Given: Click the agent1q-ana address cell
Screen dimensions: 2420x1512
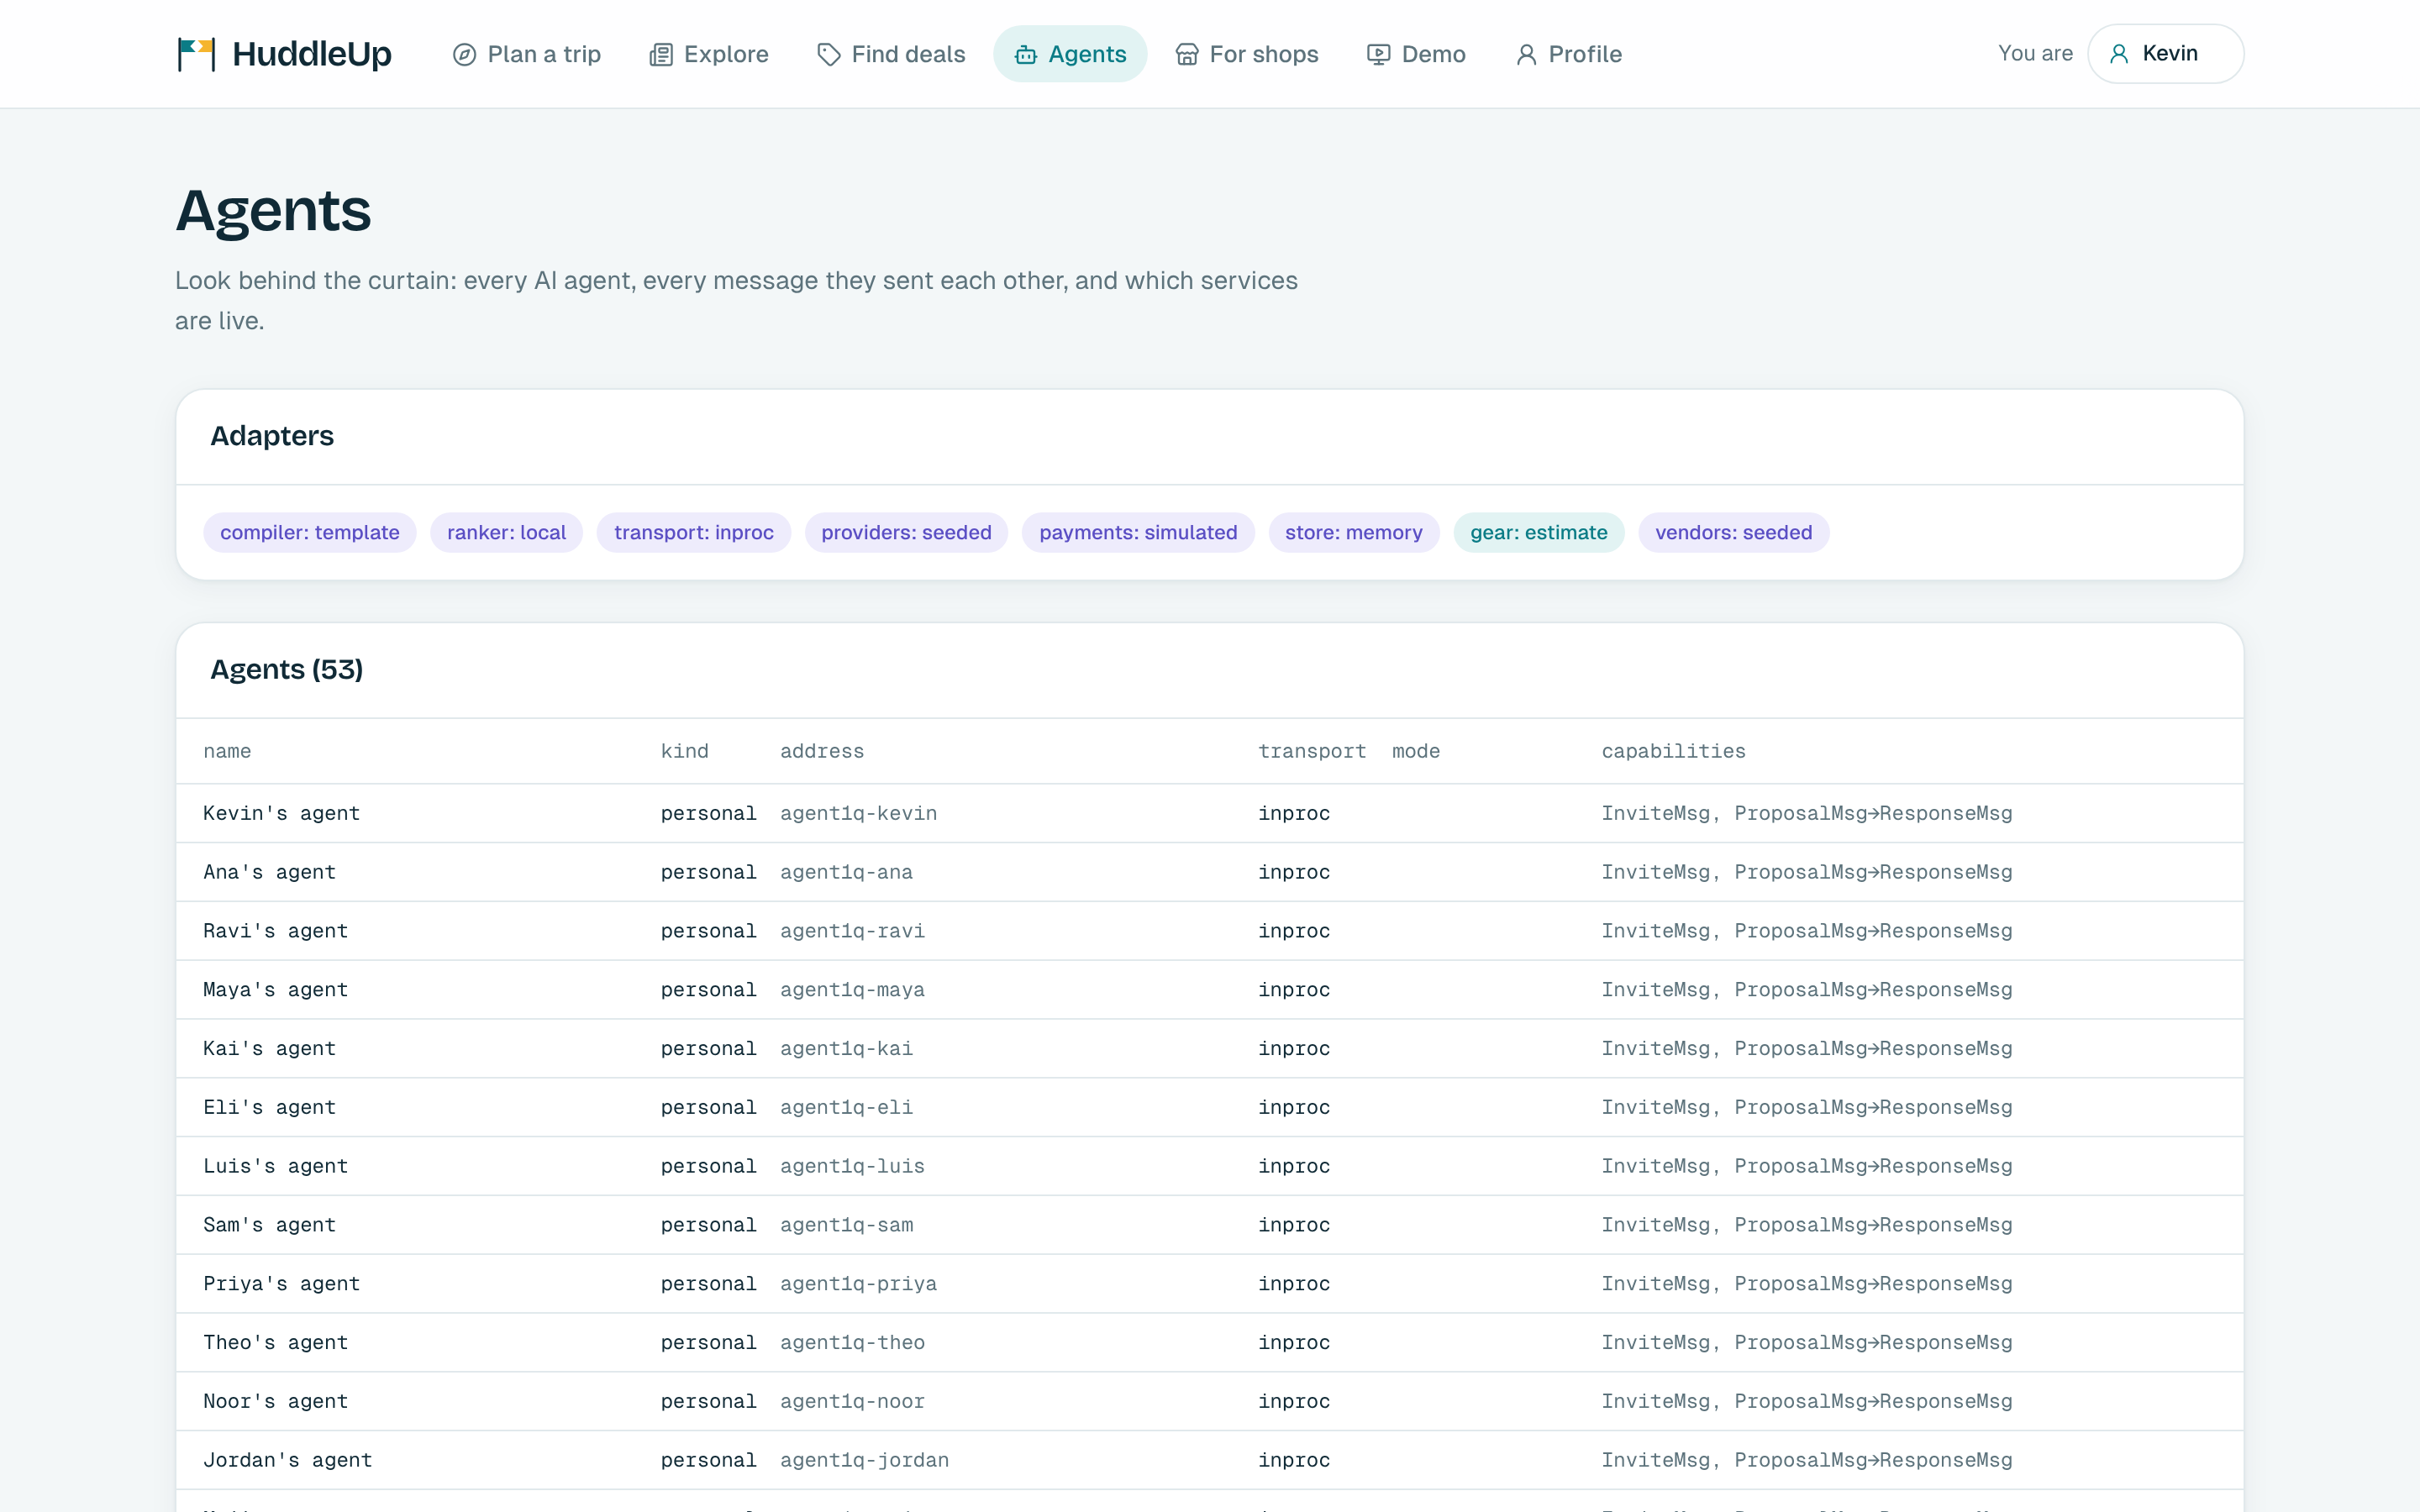Looking at the screenshot, I should [846, 872].
